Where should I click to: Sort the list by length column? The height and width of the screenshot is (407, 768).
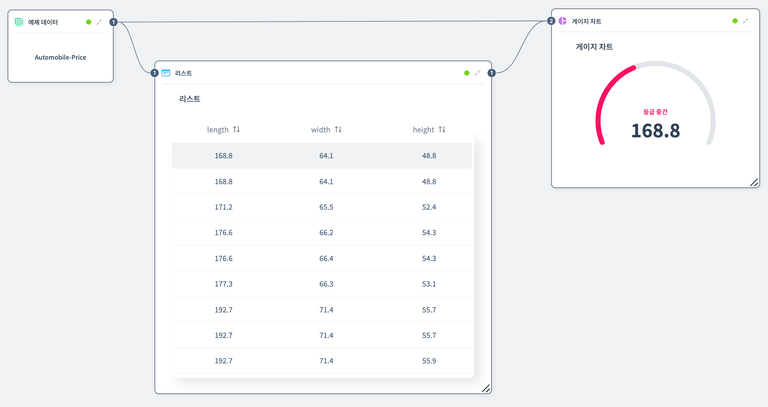point(236,130)
